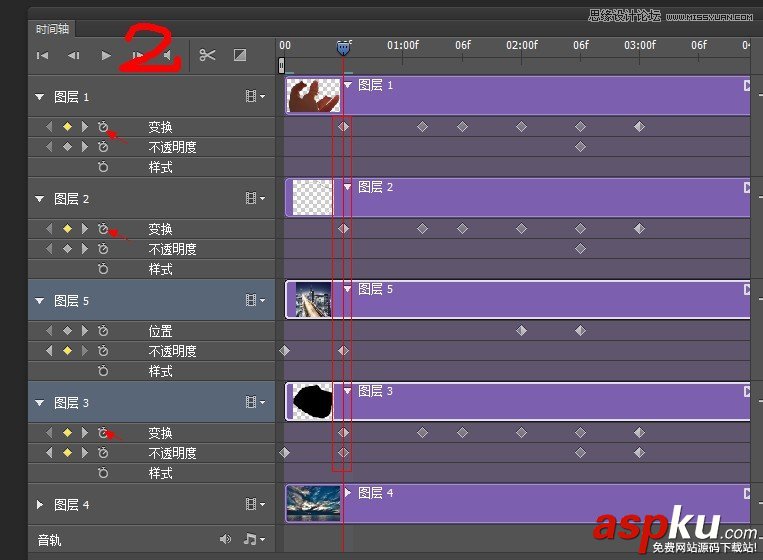Toggle 图层 1 变换 stopwatch
Viewport: 763px width, 560px height.
(x=103, y=127)
